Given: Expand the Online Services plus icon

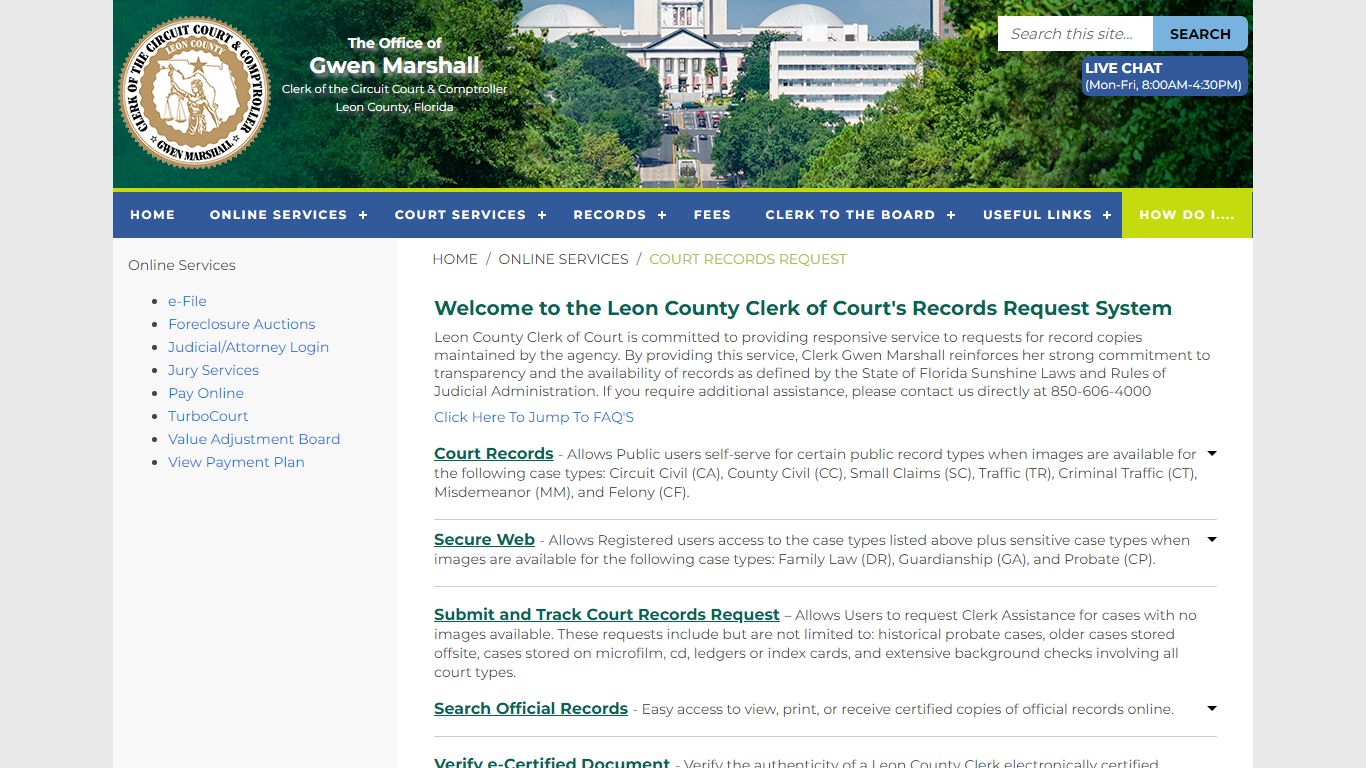Looking at the screenshot, I should point(363,215).
